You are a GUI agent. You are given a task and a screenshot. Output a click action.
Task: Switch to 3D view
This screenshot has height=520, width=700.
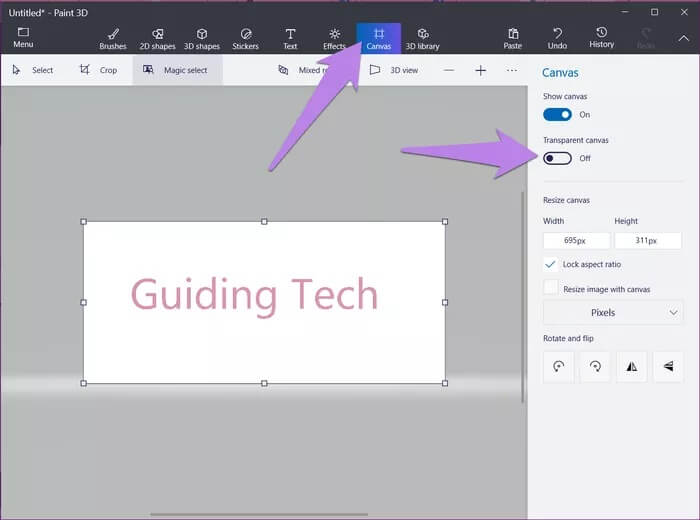394,70
